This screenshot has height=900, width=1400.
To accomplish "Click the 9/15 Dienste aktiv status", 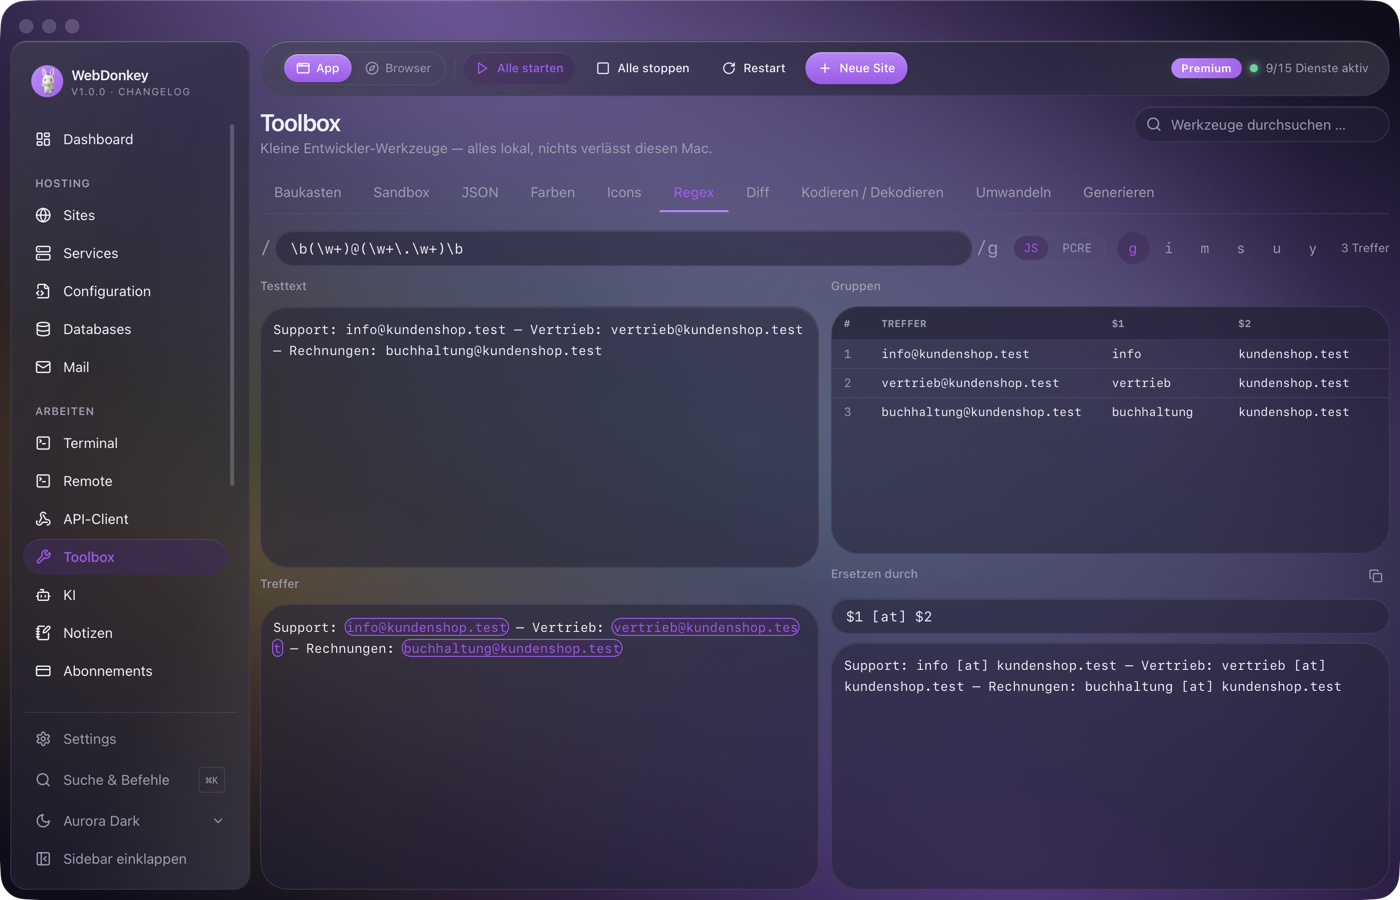I will 1309,68.
